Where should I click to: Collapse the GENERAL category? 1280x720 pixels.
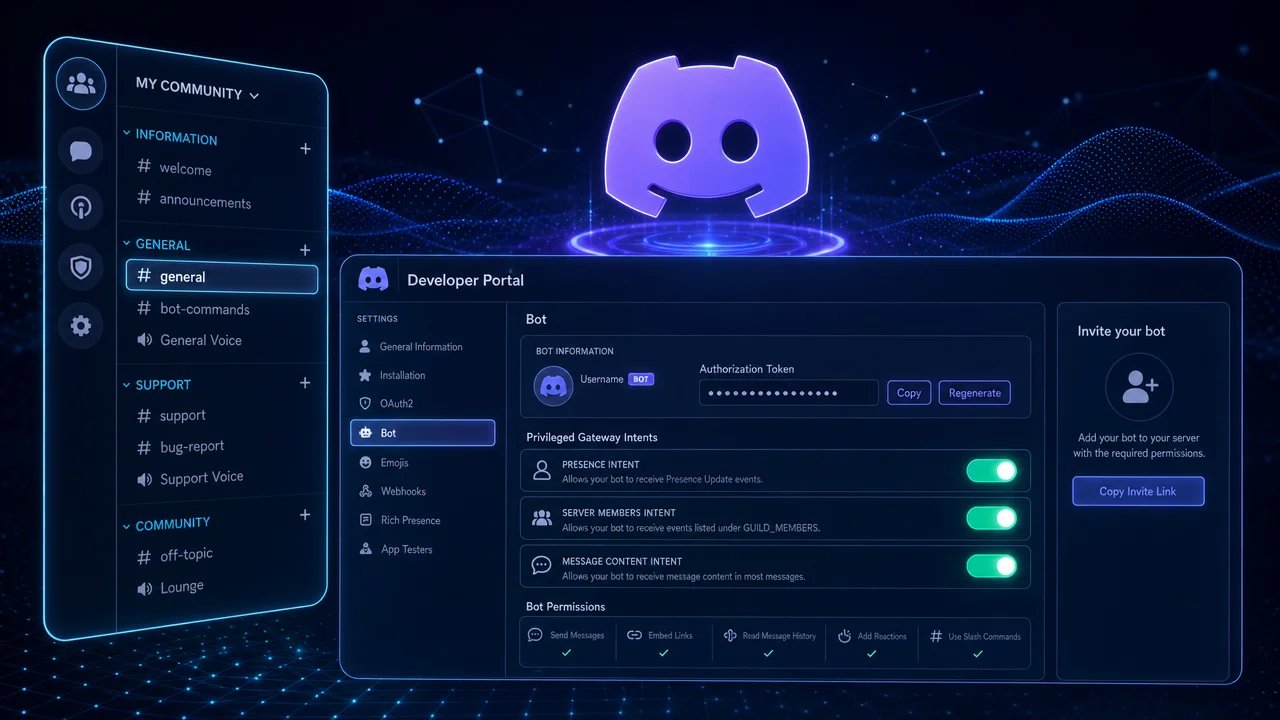click(156, 244)
